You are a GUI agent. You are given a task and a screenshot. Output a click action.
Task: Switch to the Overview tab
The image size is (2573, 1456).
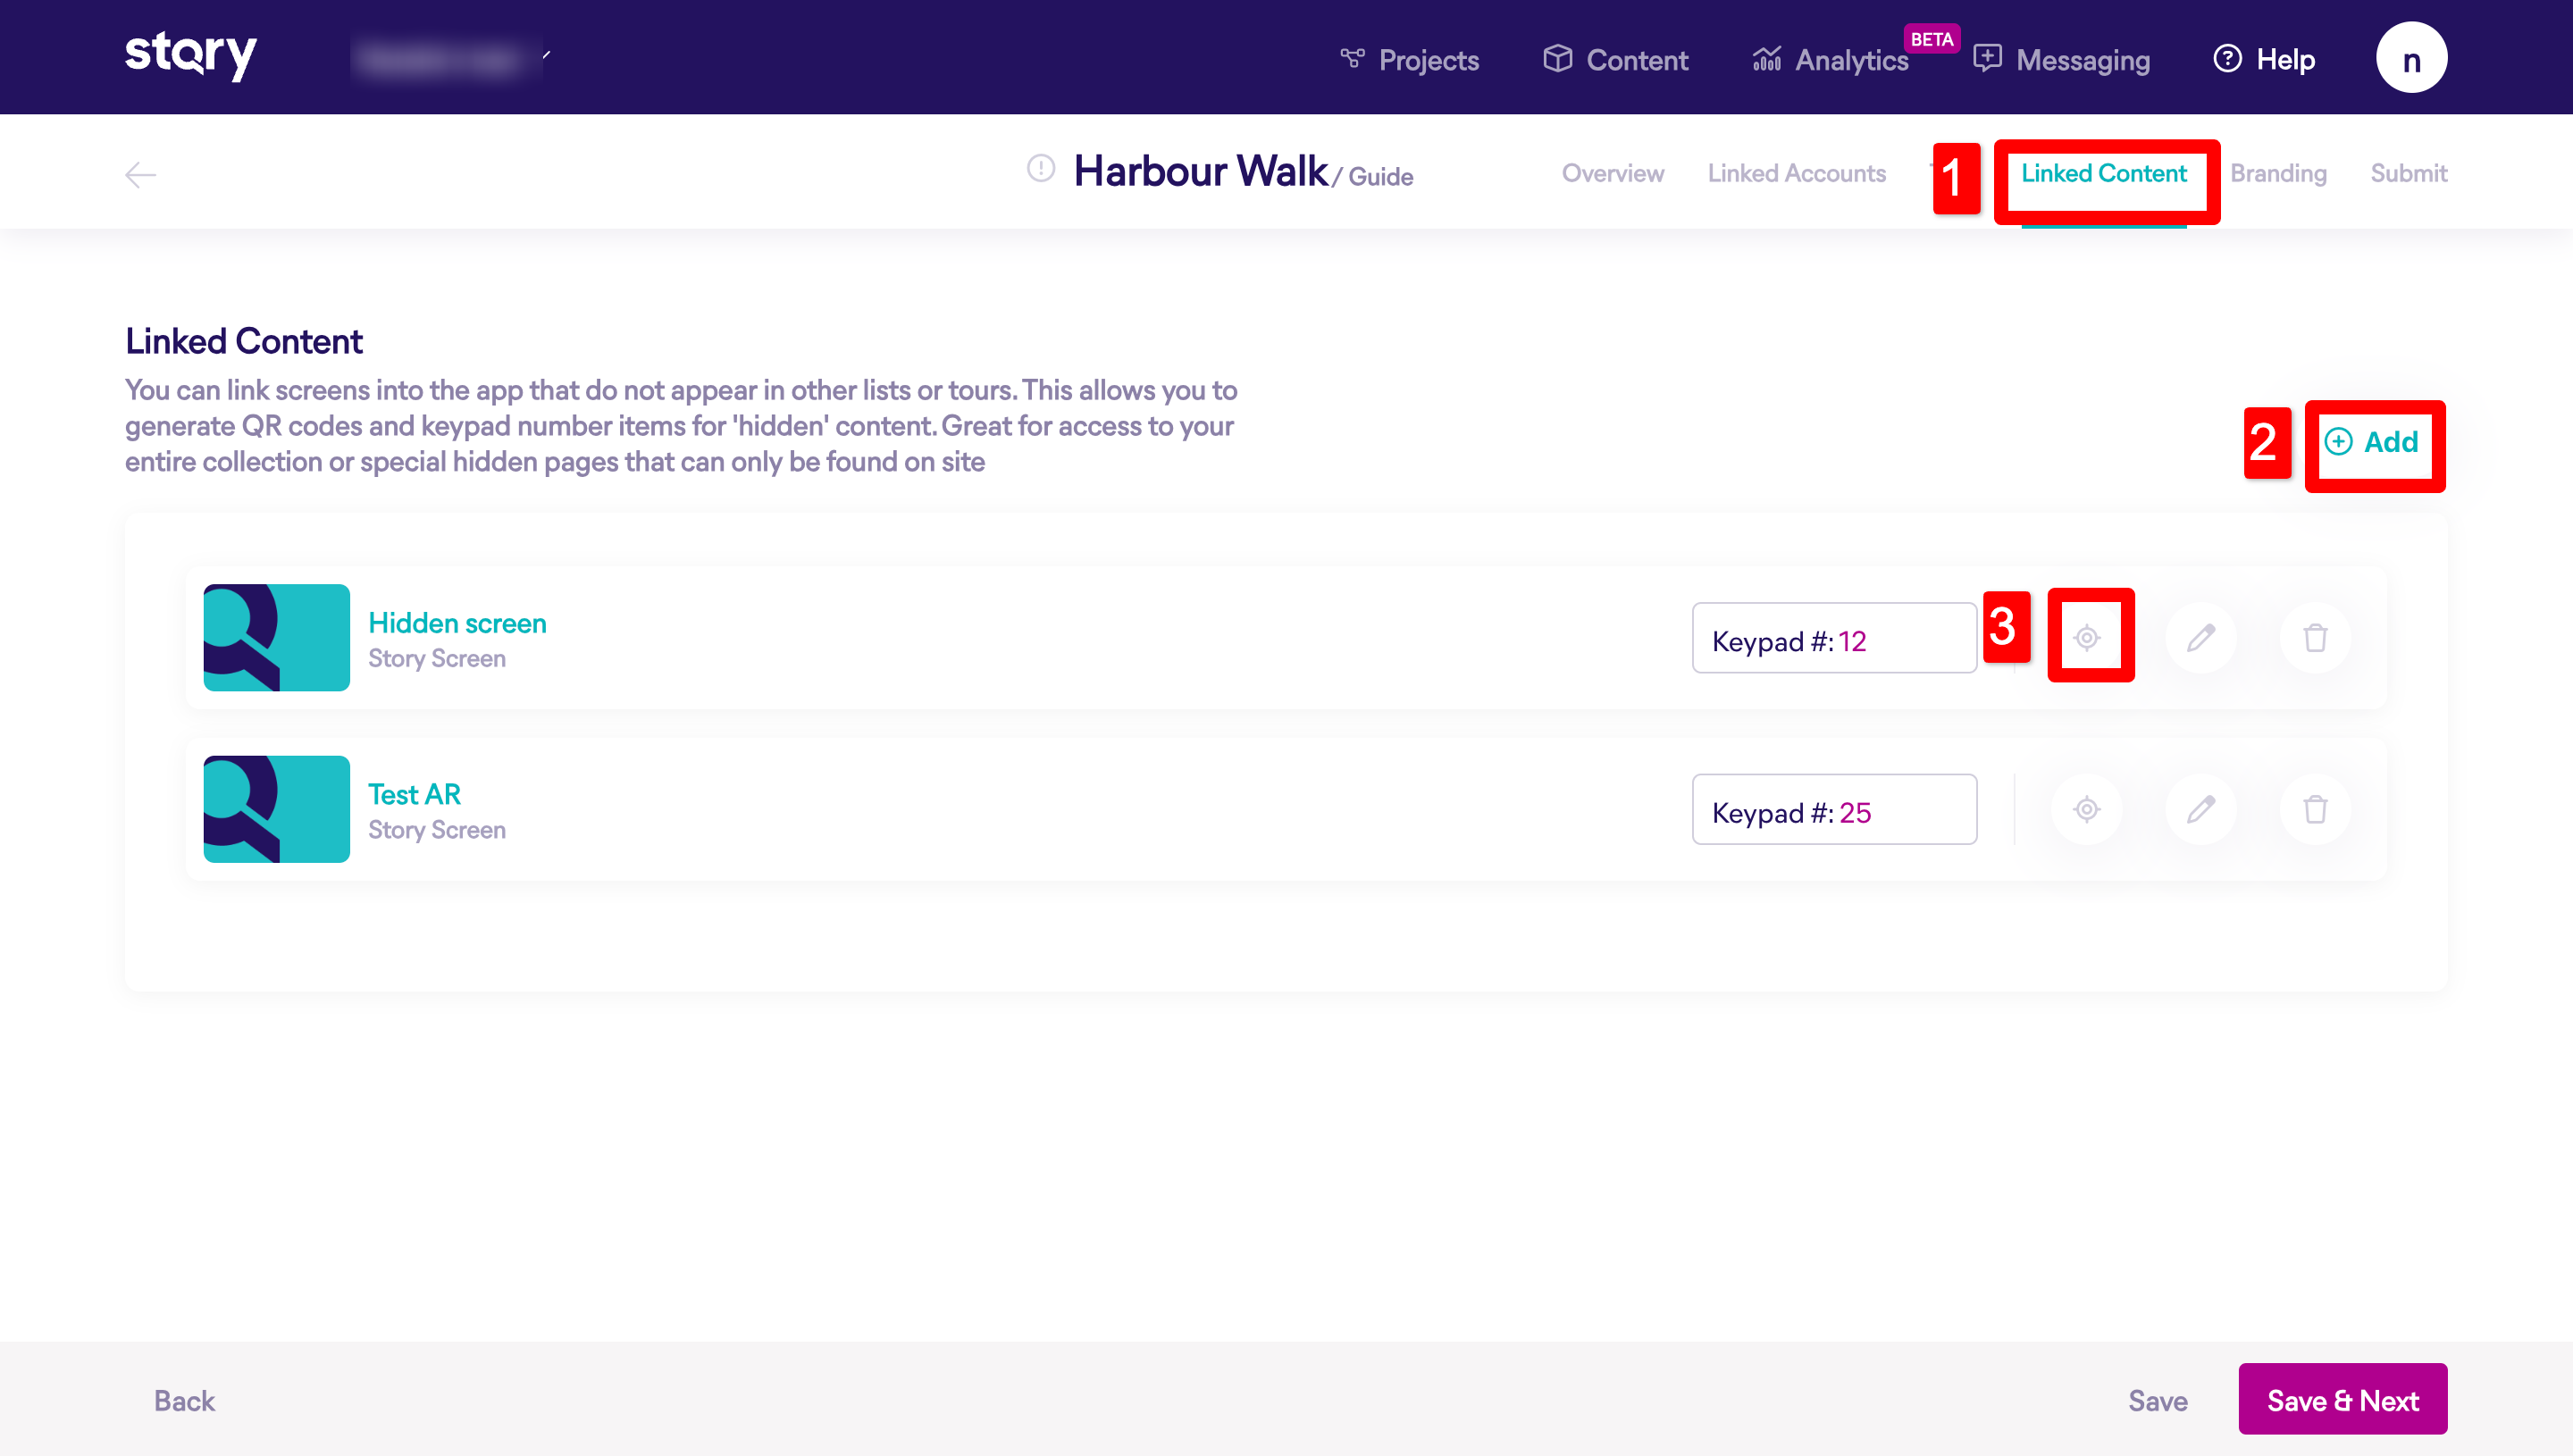(1612, 173)
